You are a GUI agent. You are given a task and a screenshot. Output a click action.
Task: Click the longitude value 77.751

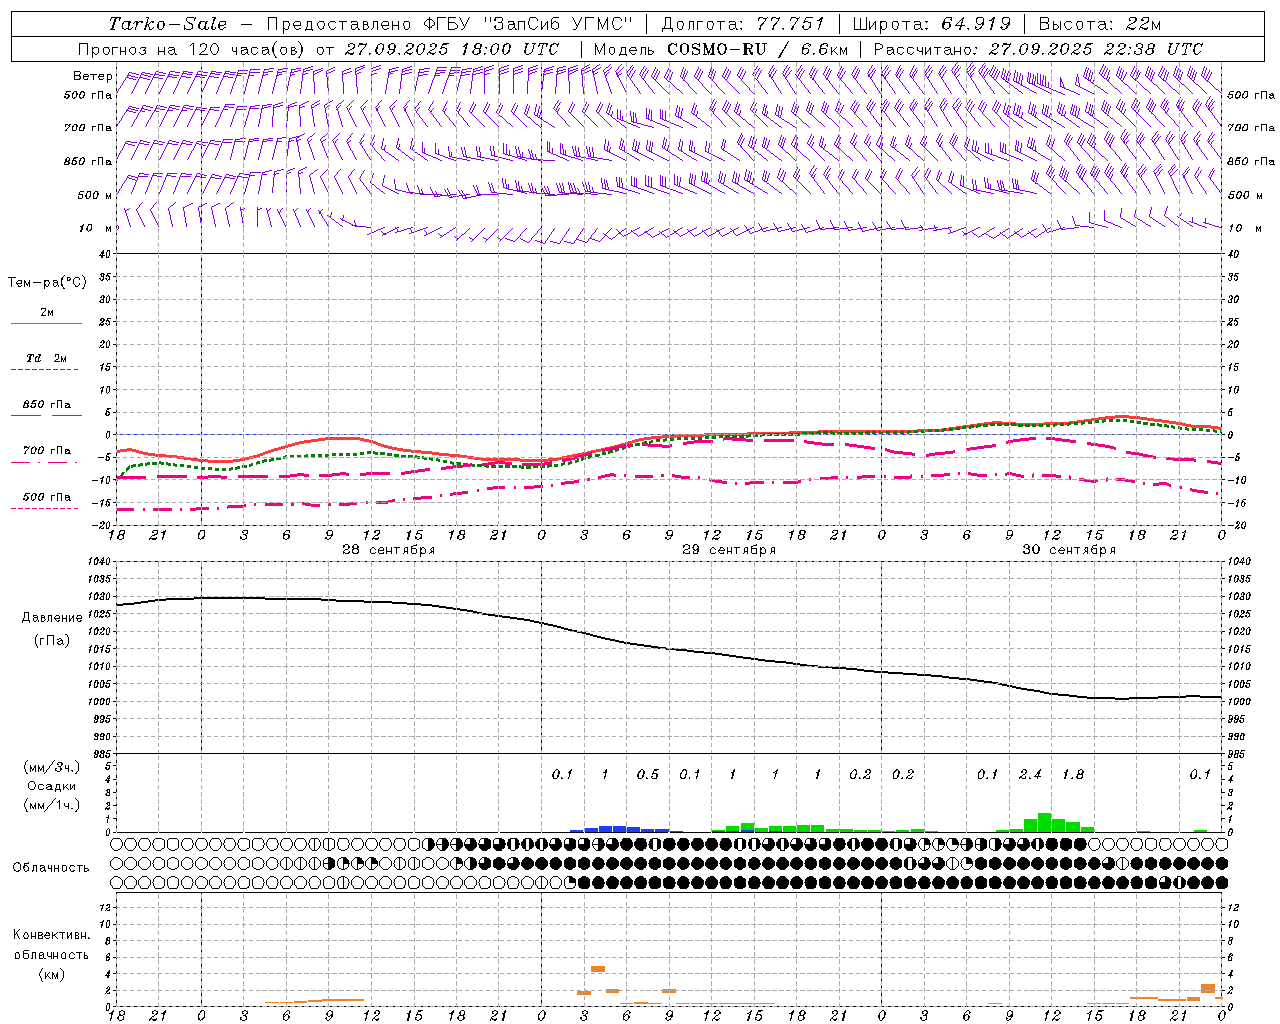[784, 24]
